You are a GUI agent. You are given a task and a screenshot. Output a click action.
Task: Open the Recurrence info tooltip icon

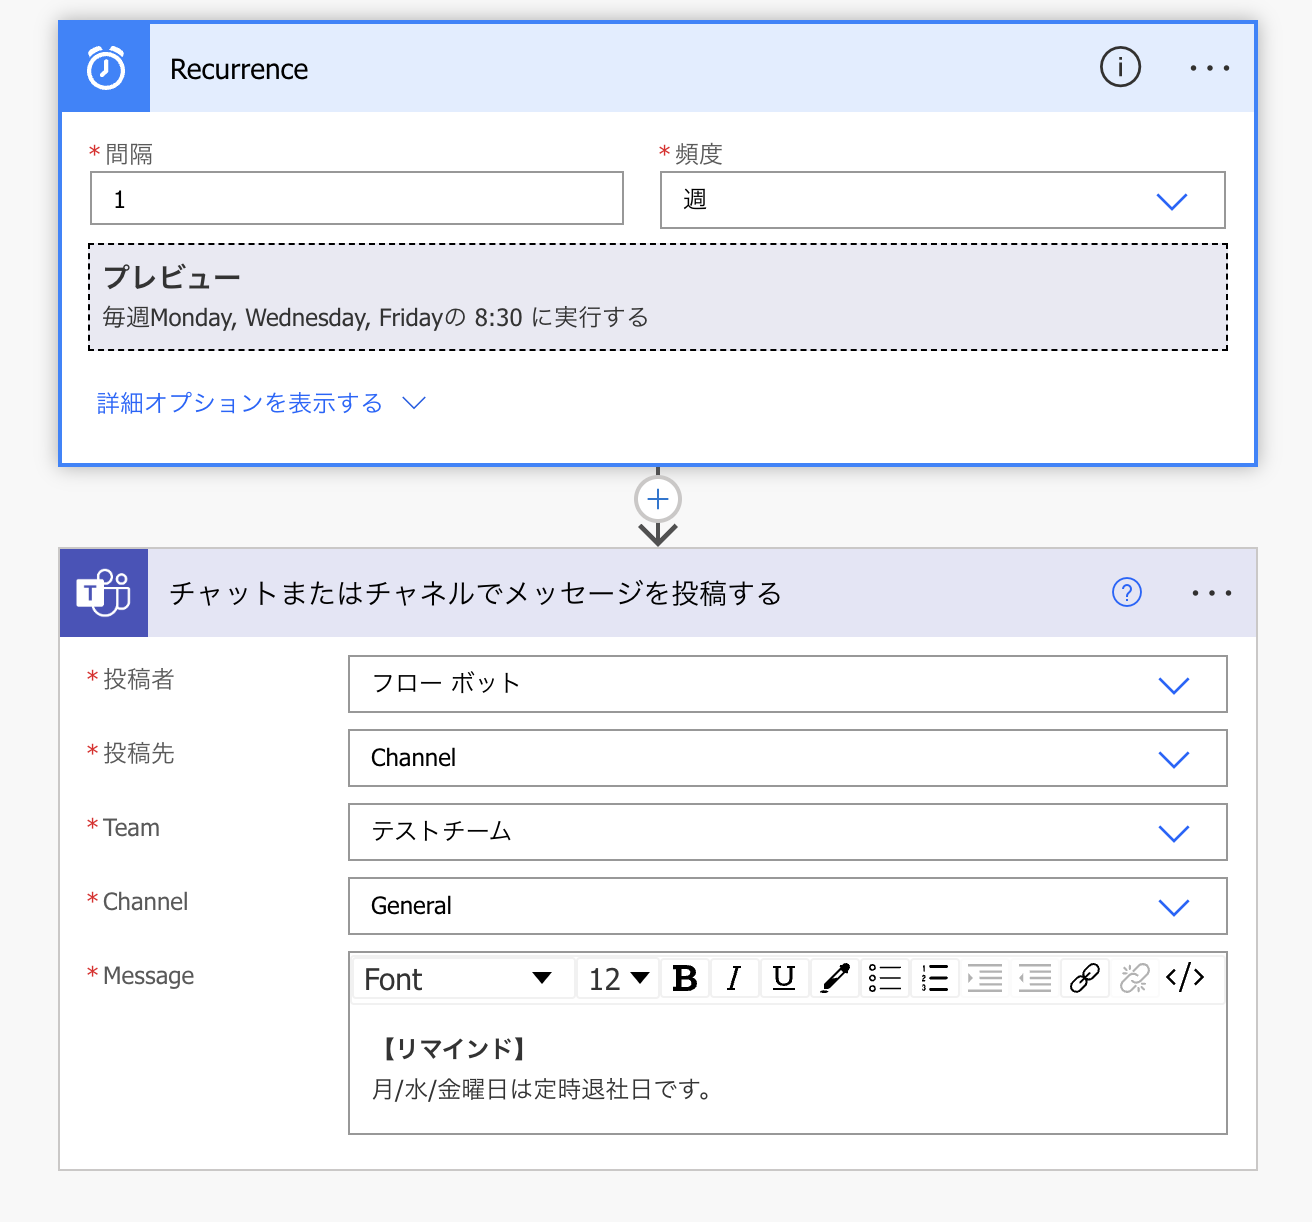click(x=1120, y=68)
